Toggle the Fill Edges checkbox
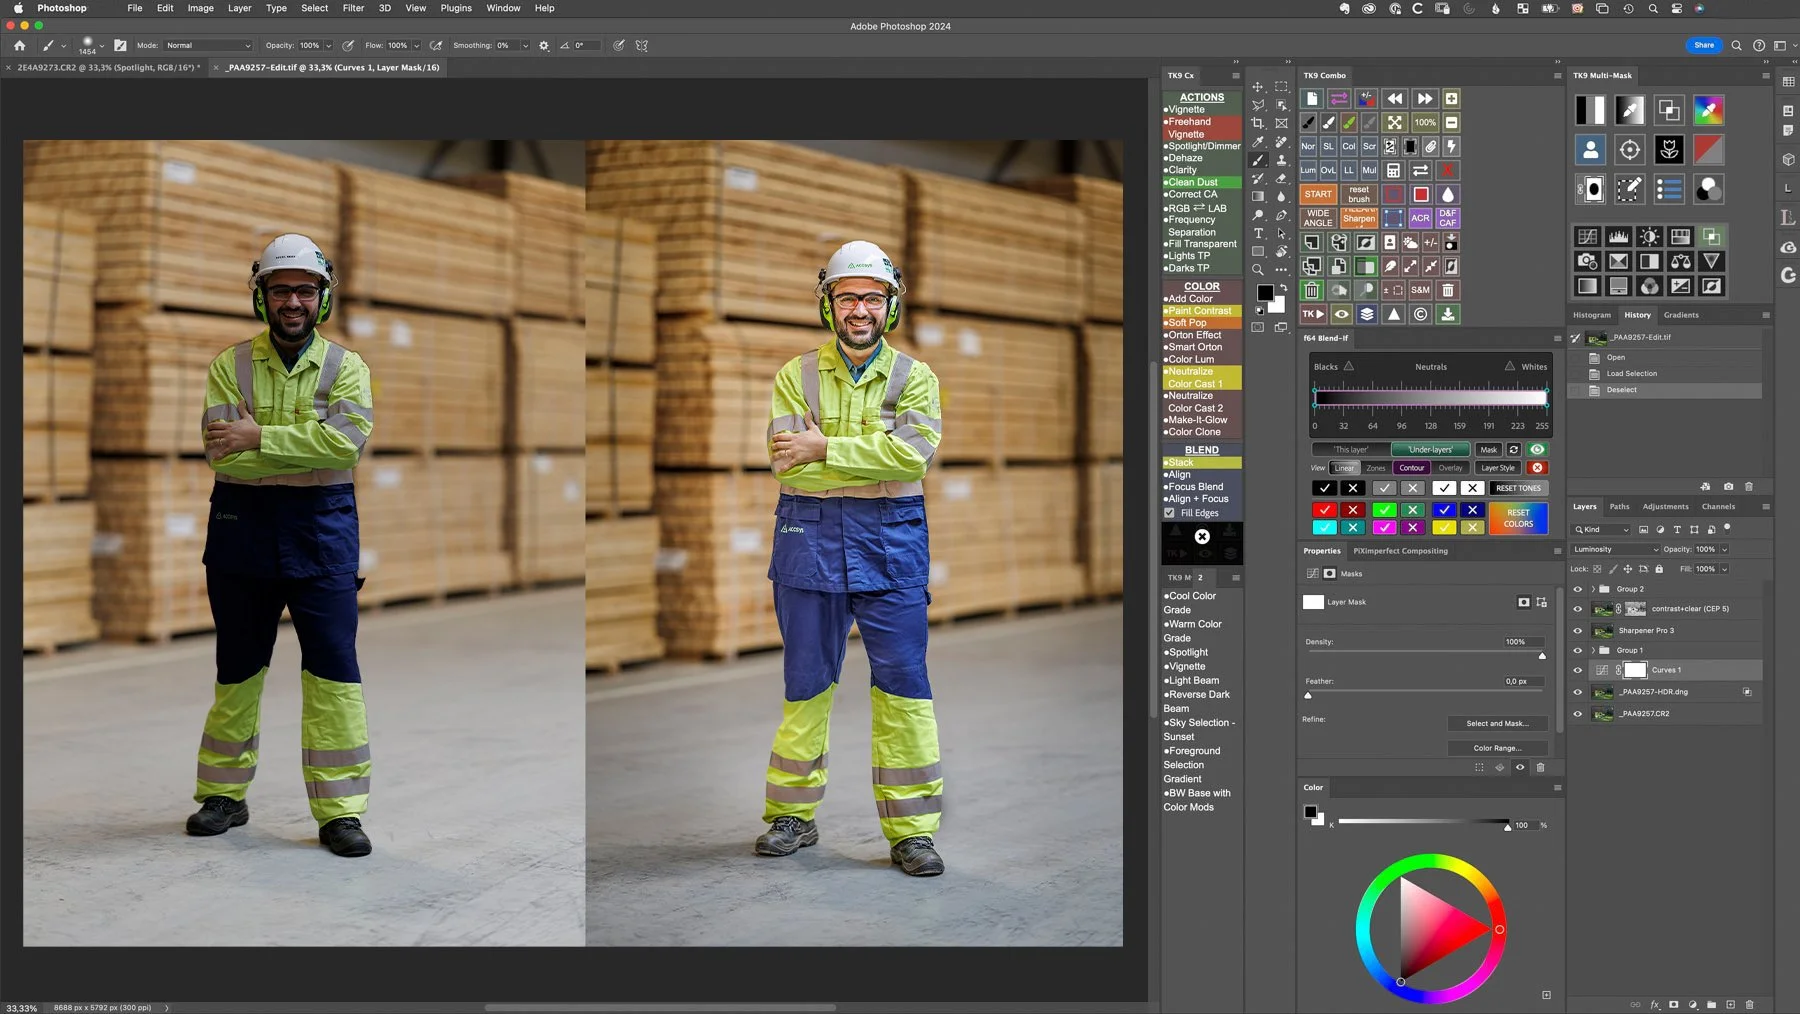 coord(1169,513)
